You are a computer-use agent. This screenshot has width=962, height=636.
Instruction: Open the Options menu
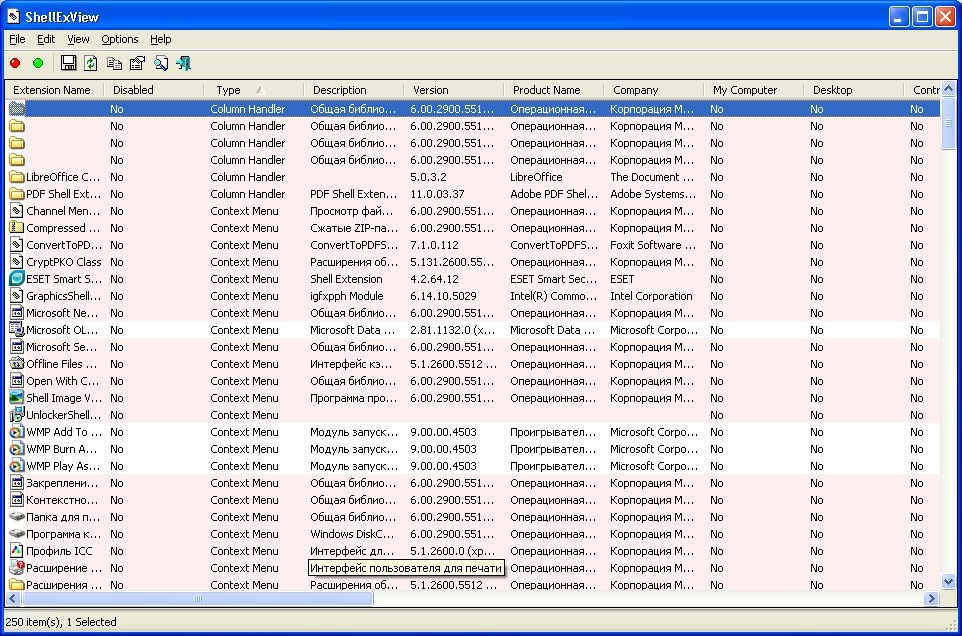click(x=120, y=39)
